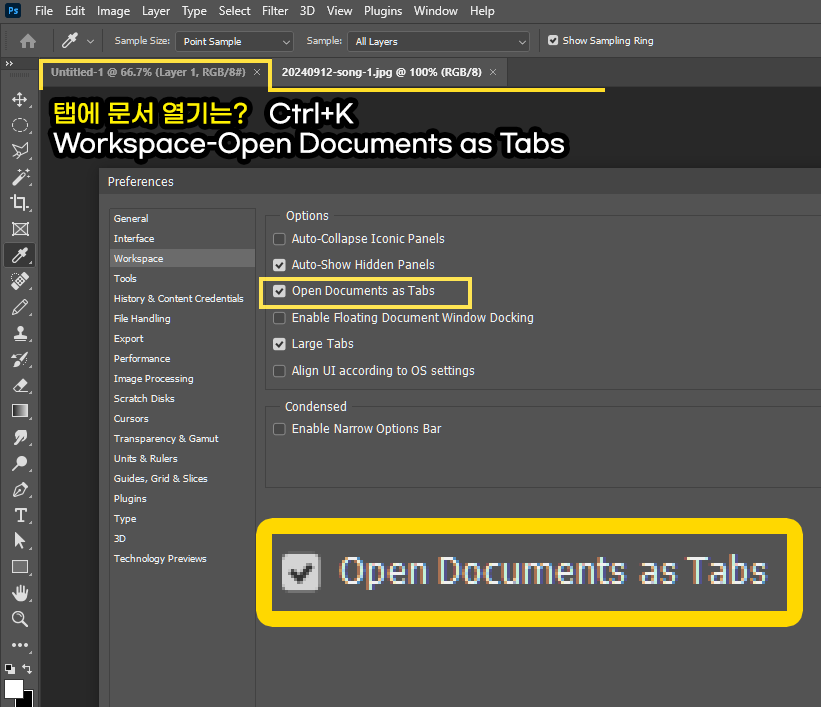Viewport: 821px width, 707px height.
Task: Select the Zoom tool
Action: pyautogui.click(x=20, y=619)
